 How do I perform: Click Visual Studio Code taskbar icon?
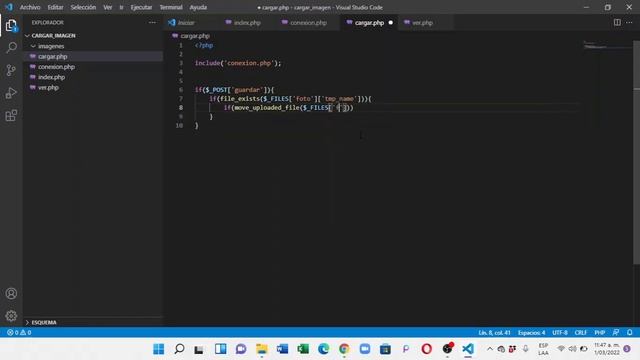click(468, 349)
